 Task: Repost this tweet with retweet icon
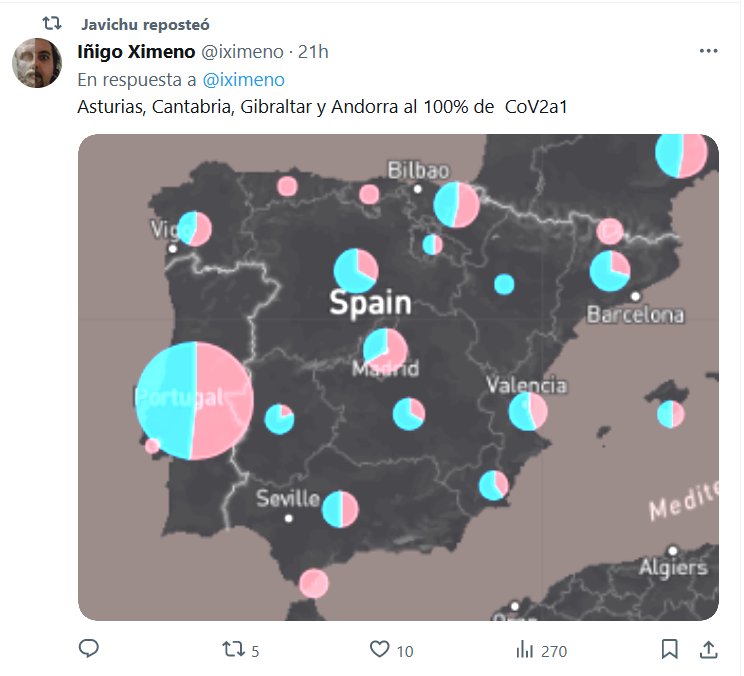click(231, 649)
